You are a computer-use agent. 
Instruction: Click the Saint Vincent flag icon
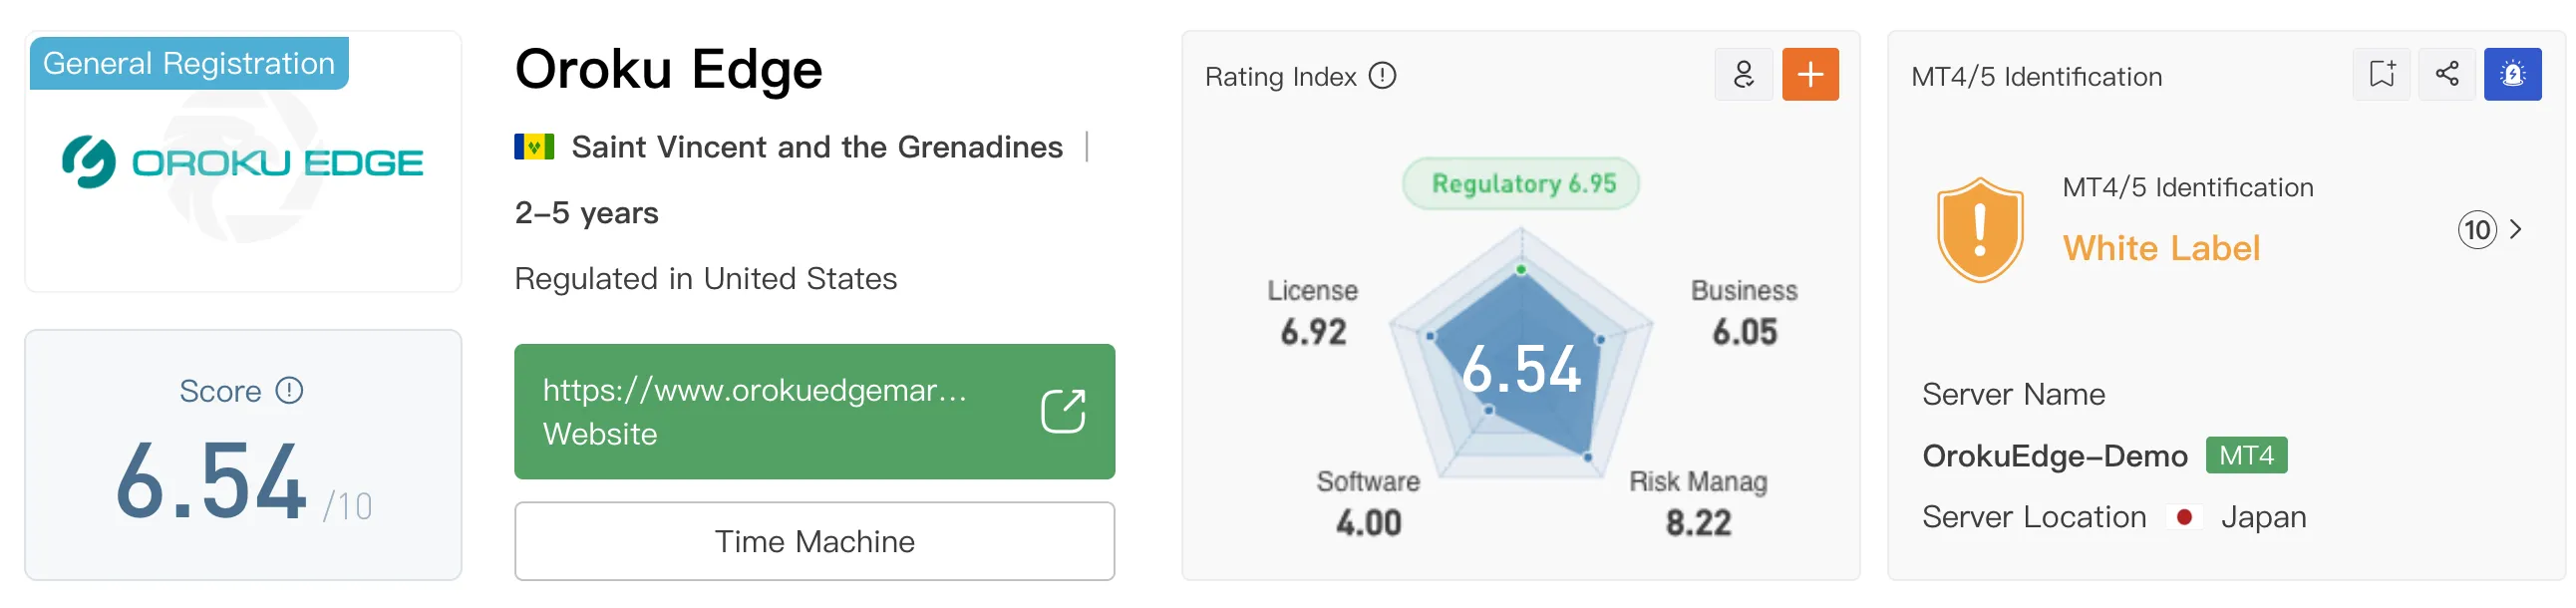pyautogui.click(x=534, y=147)
